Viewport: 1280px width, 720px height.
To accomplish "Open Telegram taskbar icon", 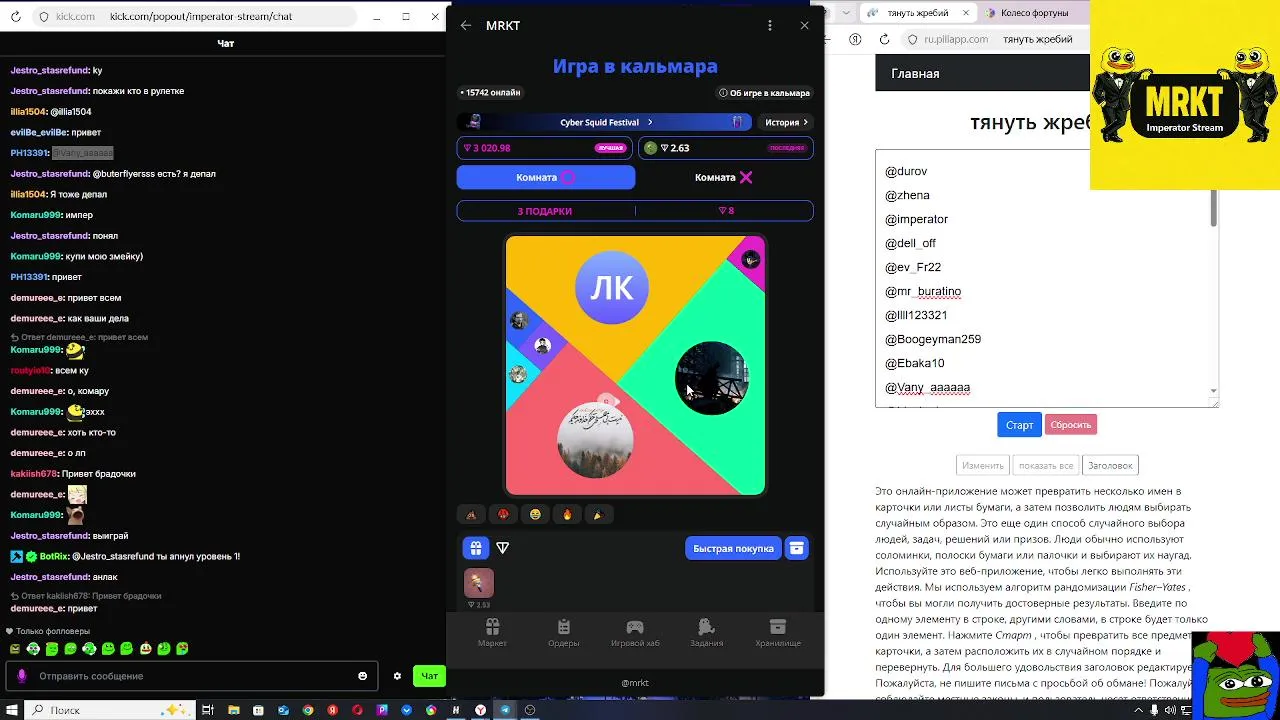I will point(505,710).
